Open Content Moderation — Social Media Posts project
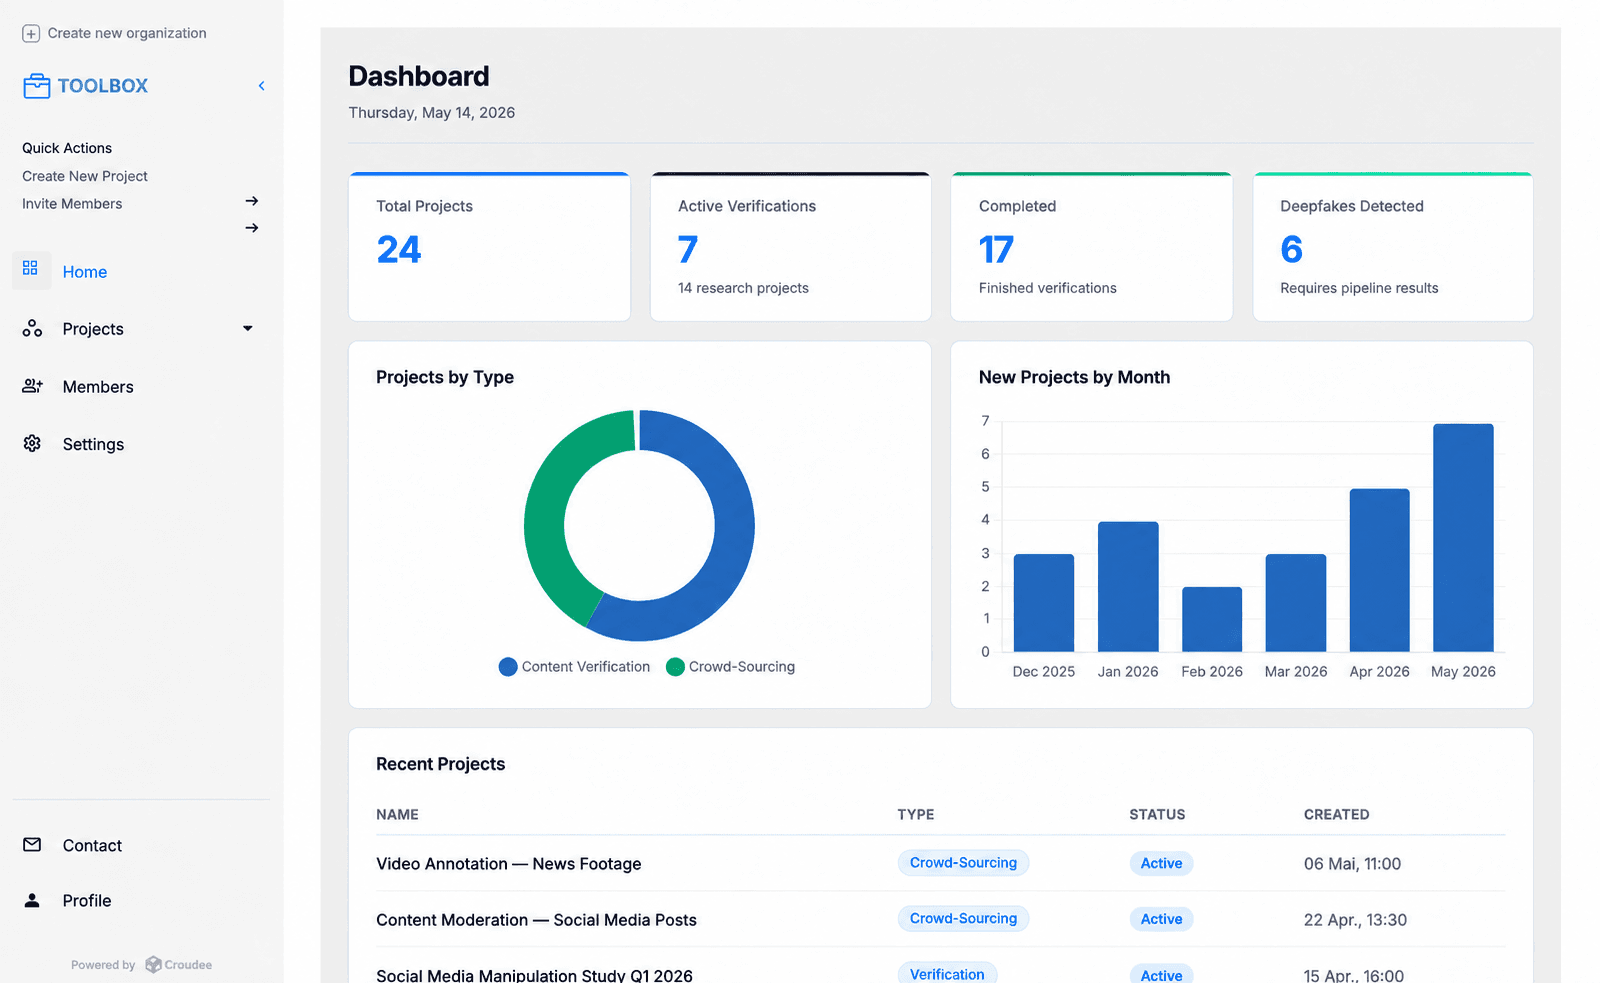The width and height of the screenshot is (1600, 983). (x=536, y=920)
